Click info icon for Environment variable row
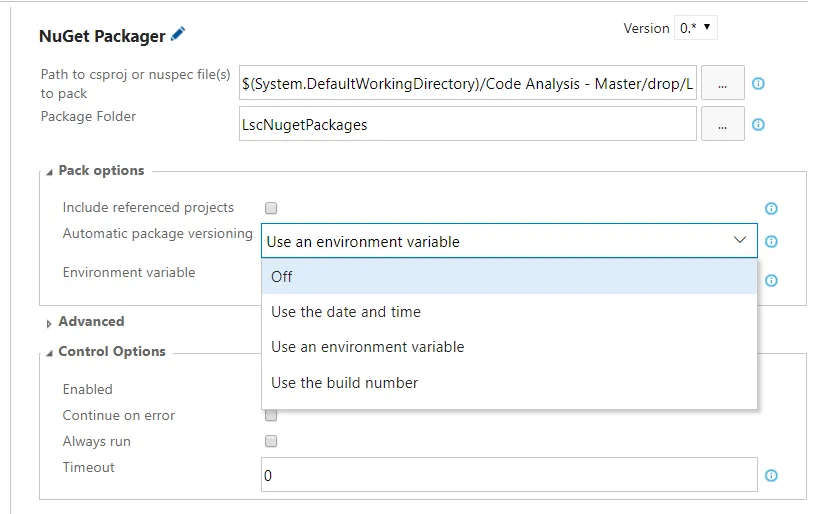This screenshot has height=514, width=819. pos(771,281)
